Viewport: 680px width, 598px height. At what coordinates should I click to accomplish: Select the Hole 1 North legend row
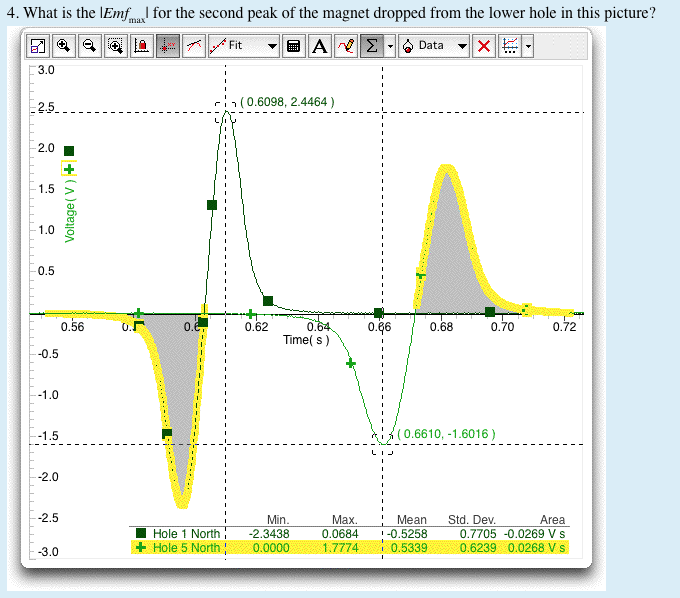tap(185, 534)
